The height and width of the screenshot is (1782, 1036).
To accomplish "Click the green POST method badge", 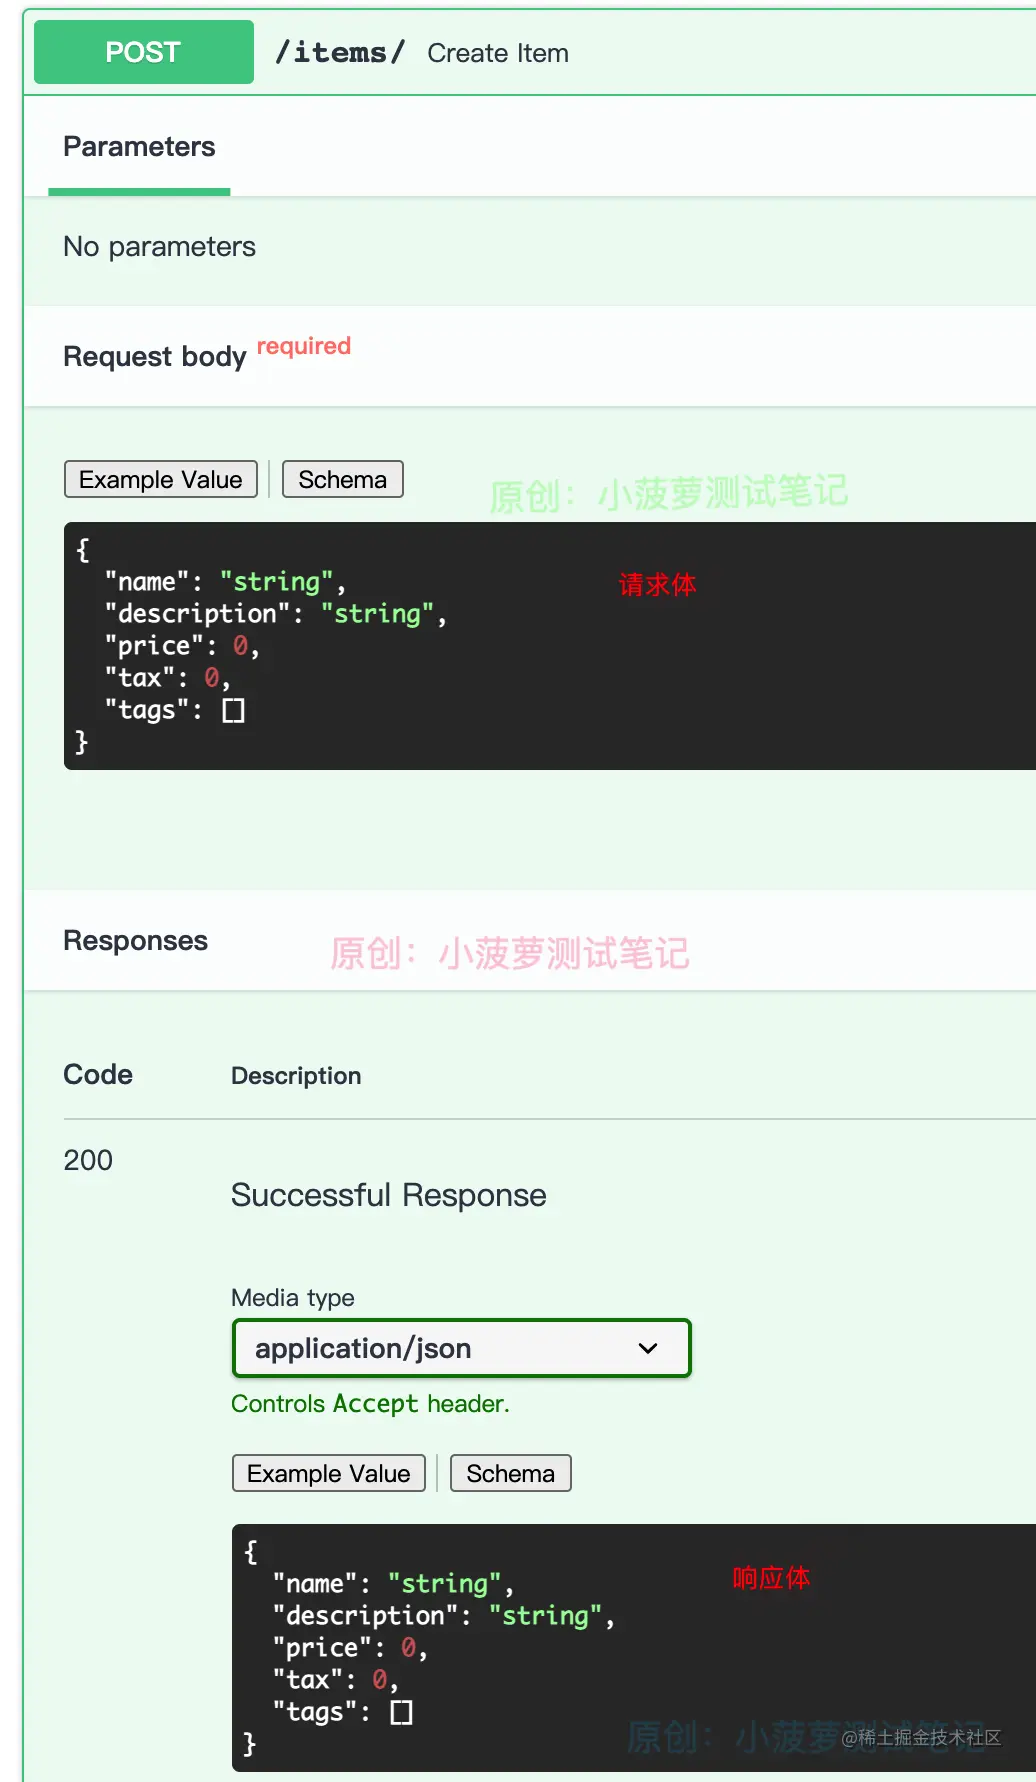I will click(x=144, y=52).
